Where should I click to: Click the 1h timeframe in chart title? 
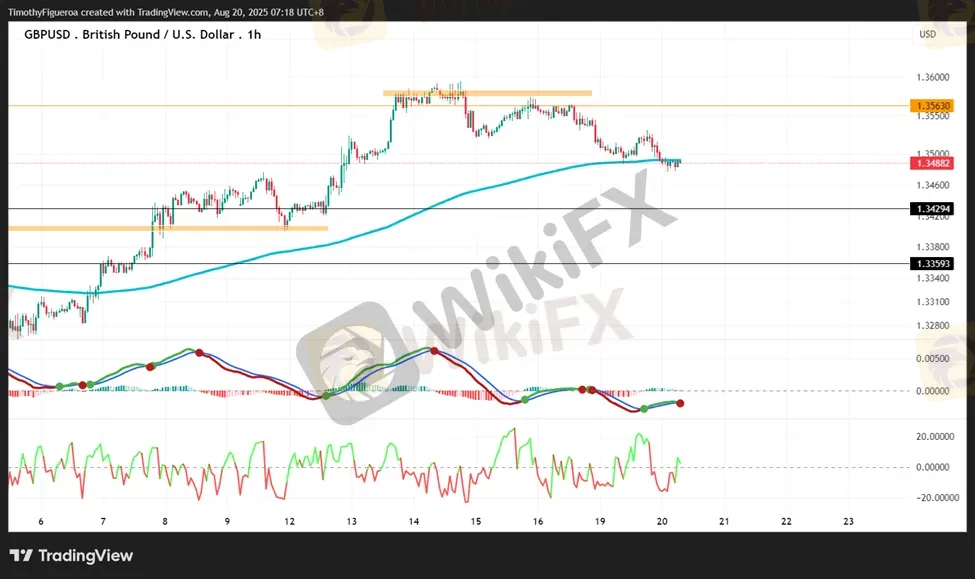coord(254,34)
